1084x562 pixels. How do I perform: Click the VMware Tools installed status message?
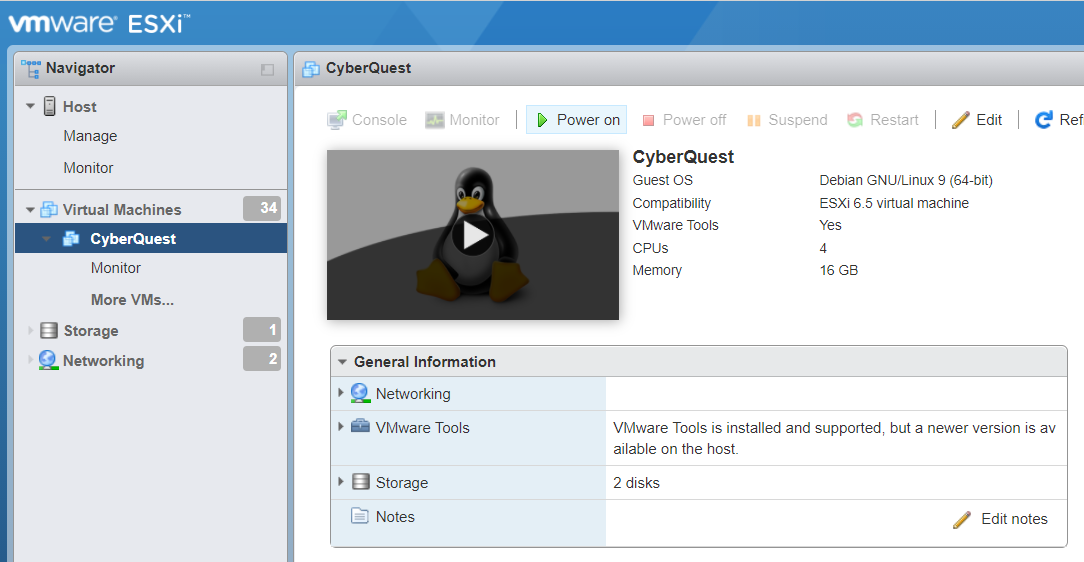pyautogui.click(x=834, y=438)
